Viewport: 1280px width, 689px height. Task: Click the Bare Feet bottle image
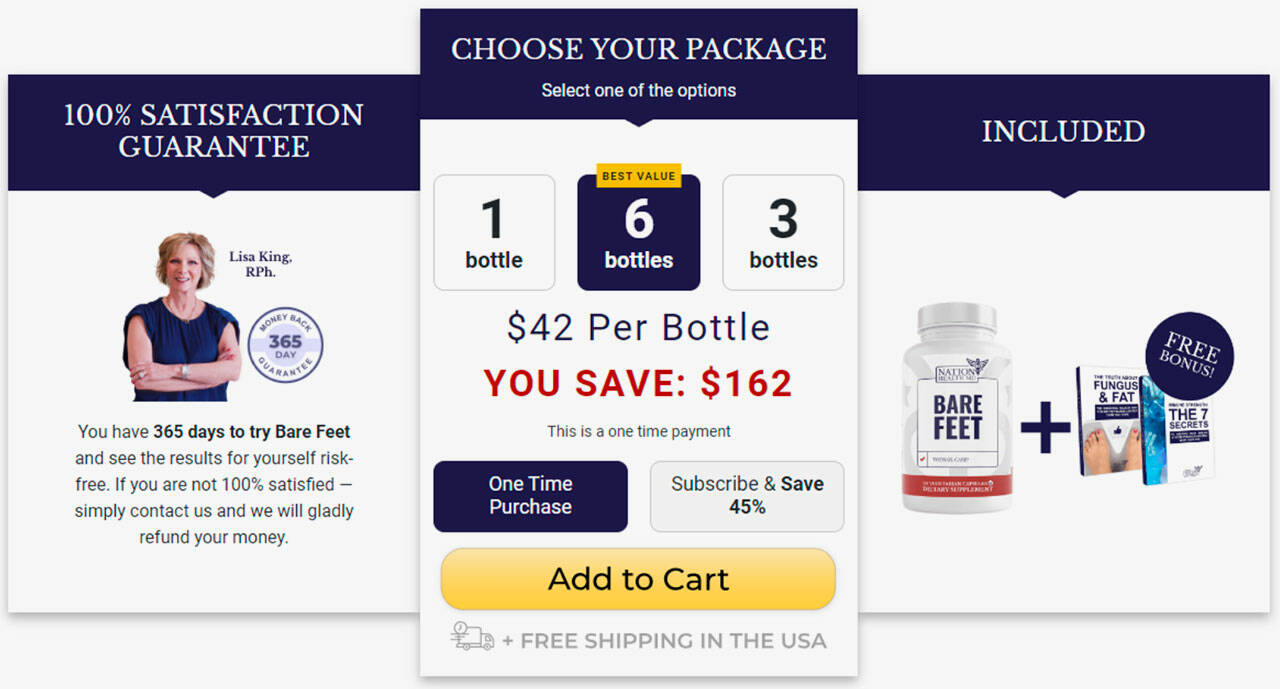(957, 408)
